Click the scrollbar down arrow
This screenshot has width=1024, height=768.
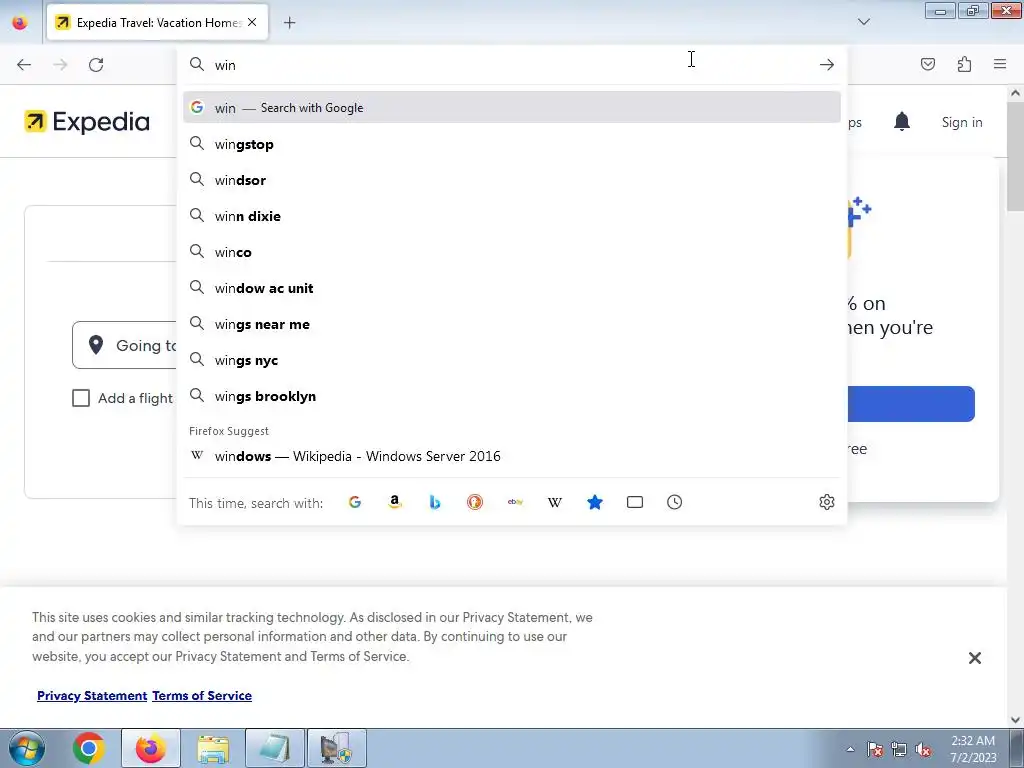[x=1015, y=720]
